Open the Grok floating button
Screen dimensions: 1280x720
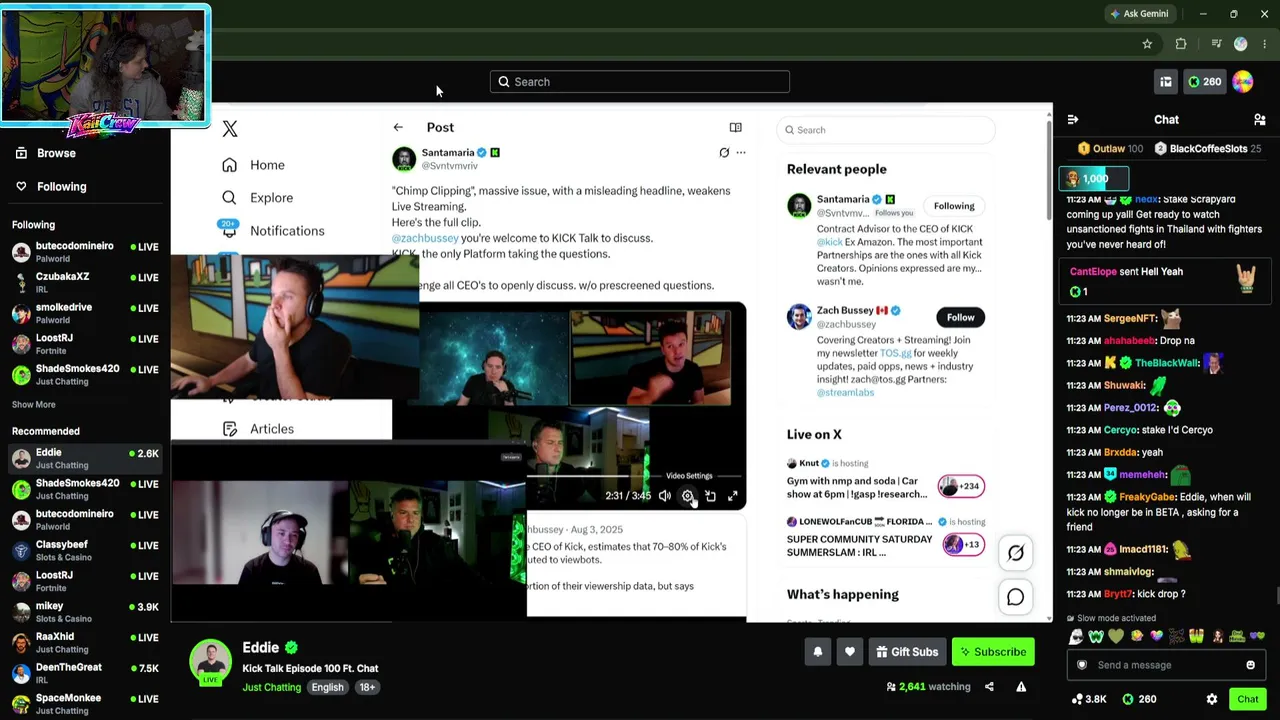1016,553
